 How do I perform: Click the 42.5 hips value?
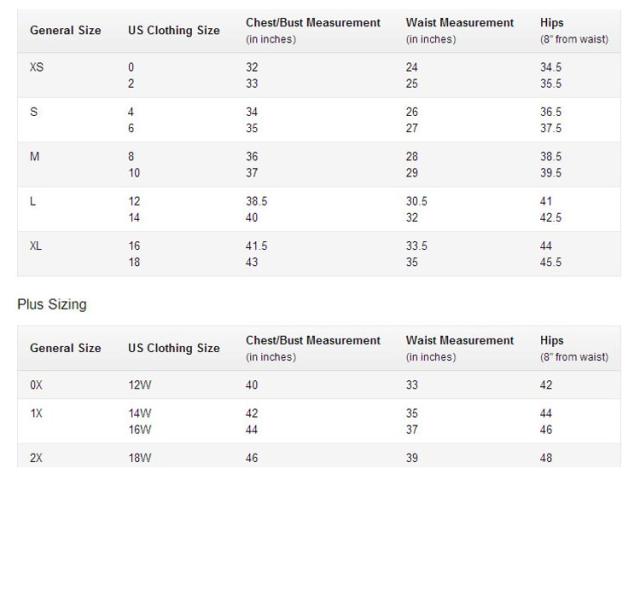pyautogui.click(x=551, y=218)
